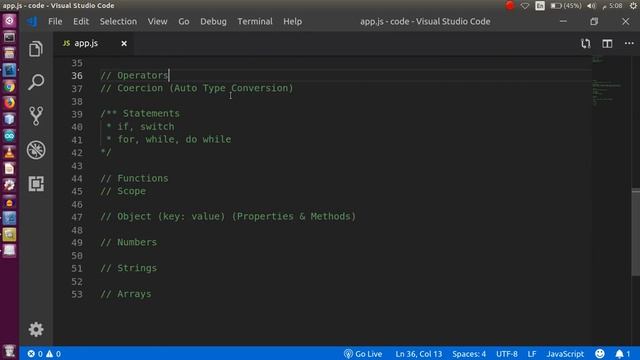Open the Trash at the bottom of the dock

coord(9,351)
